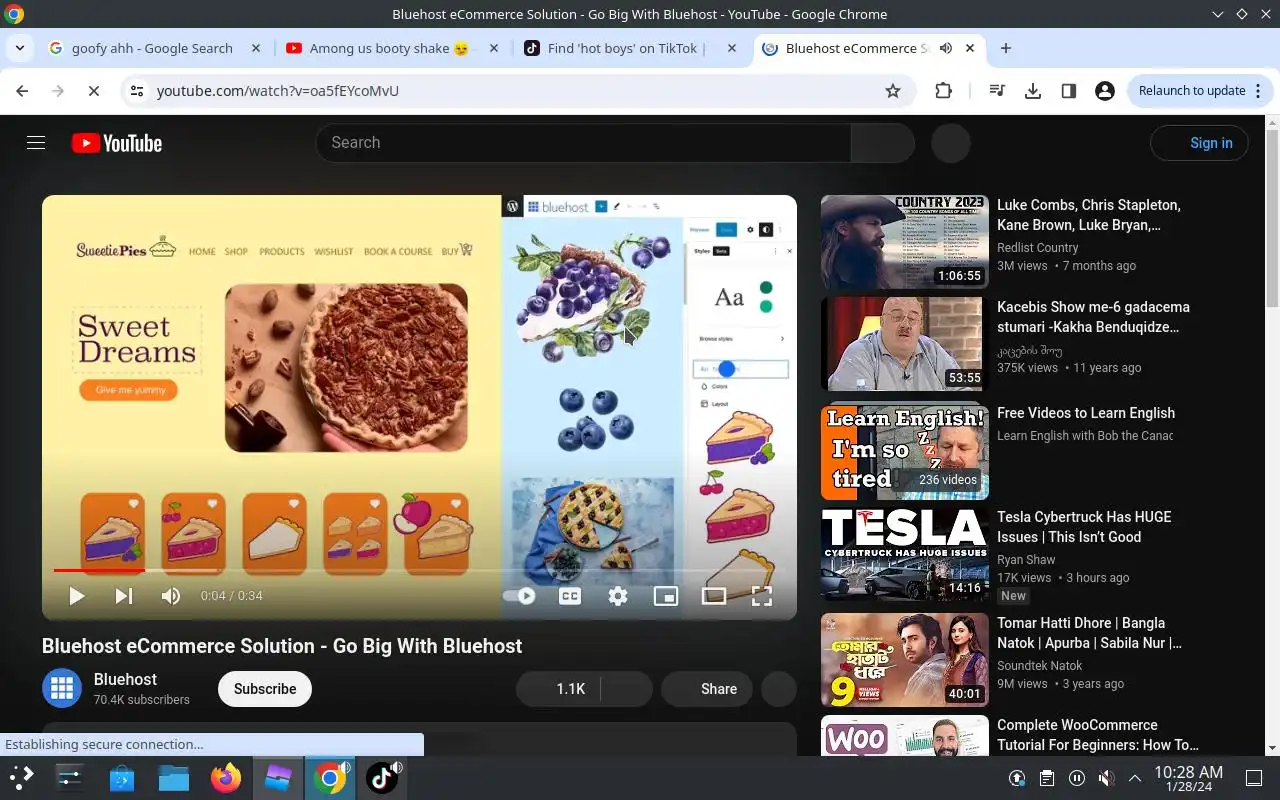
Task: Open the YouTube guide hamburger menu
Action: (36, 143)
